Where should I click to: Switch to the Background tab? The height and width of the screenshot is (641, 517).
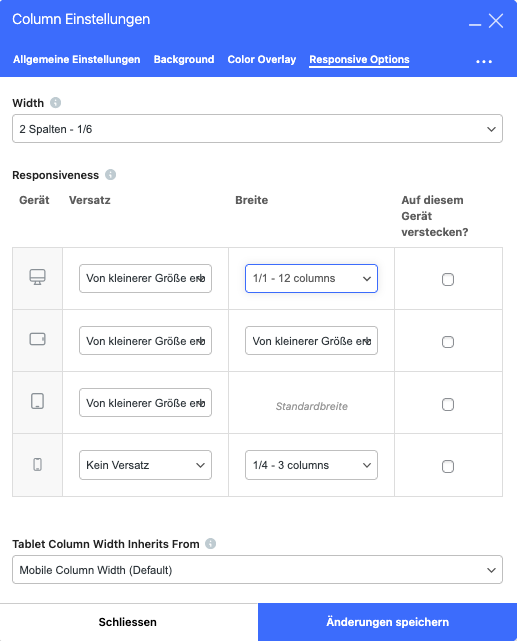tap(184, 59)
